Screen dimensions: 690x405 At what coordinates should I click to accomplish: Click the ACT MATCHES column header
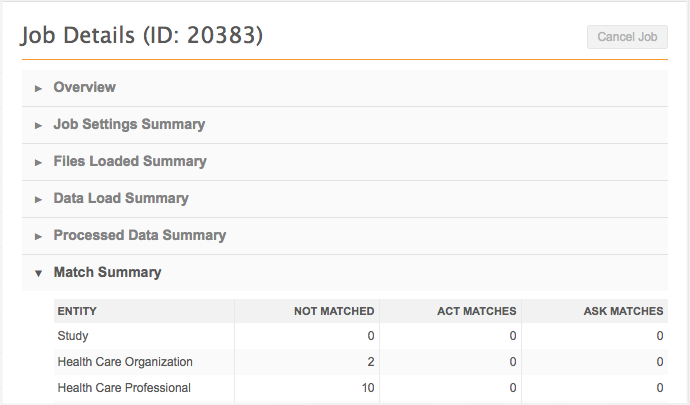click(x=476, y=311)
